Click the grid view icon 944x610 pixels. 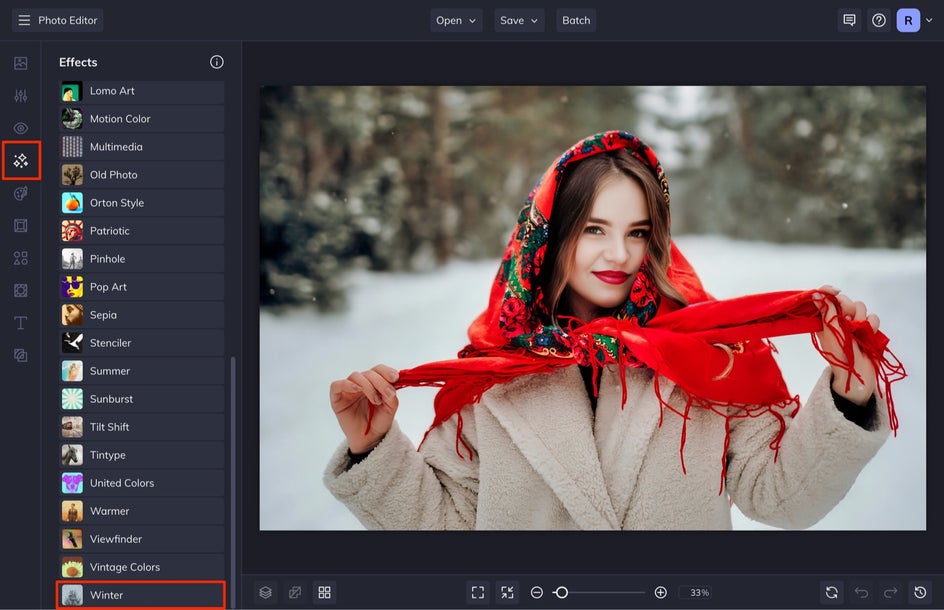pyautogui.click(x=324, y=593)
